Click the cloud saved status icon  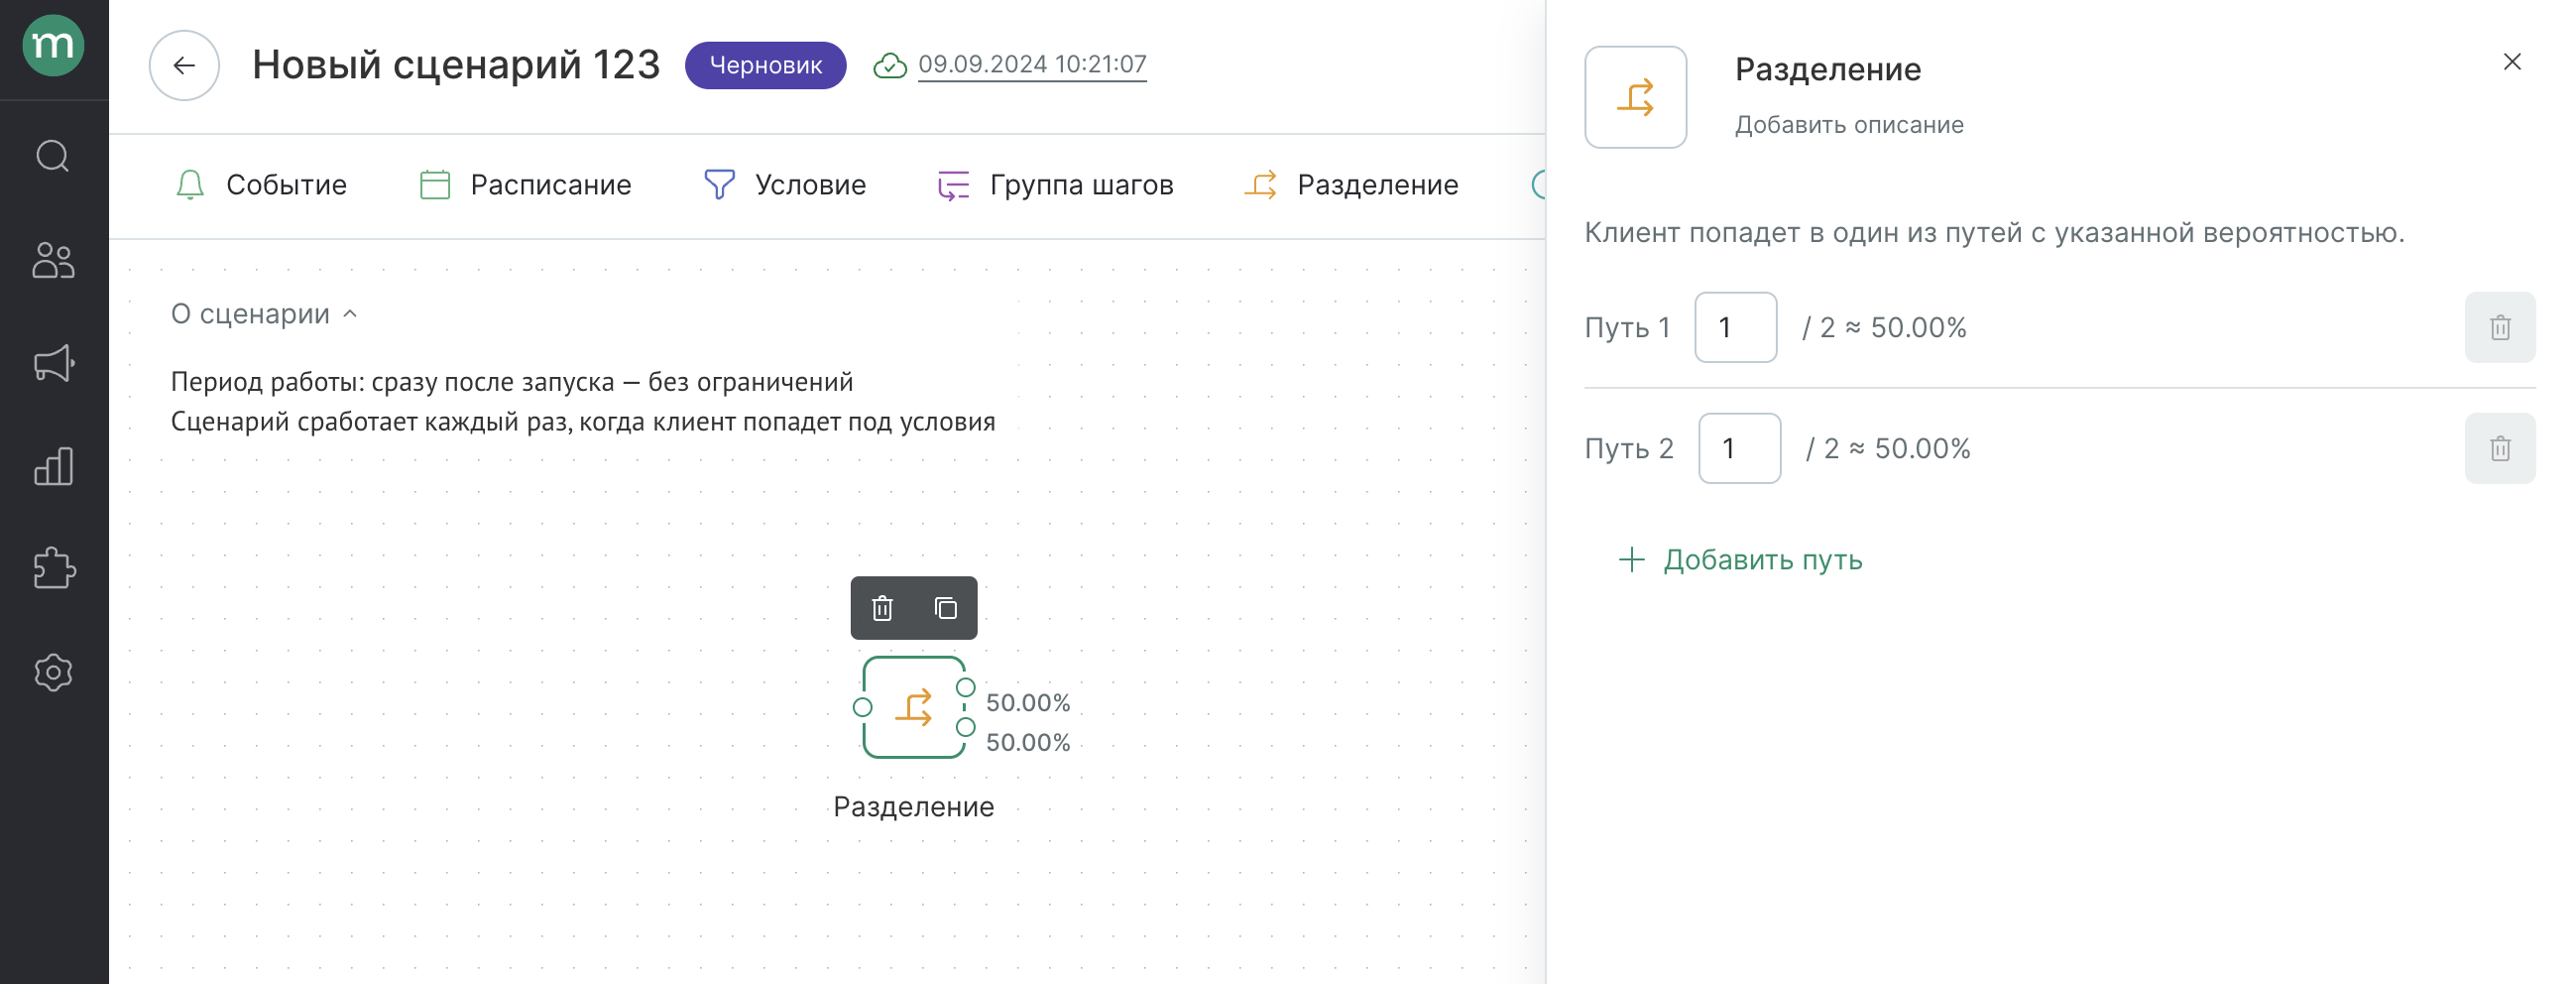pyautogui.click(x=889, y=66)
